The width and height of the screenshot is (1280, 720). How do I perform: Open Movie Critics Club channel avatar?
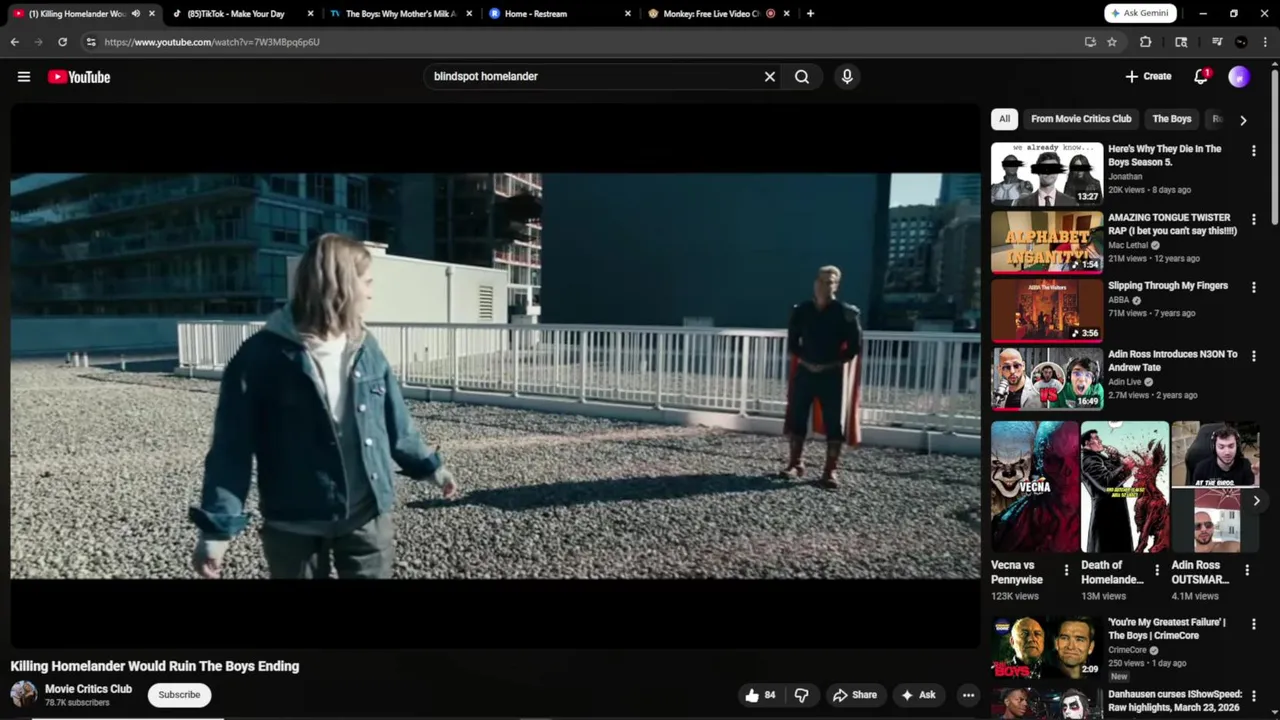(24, 694)
